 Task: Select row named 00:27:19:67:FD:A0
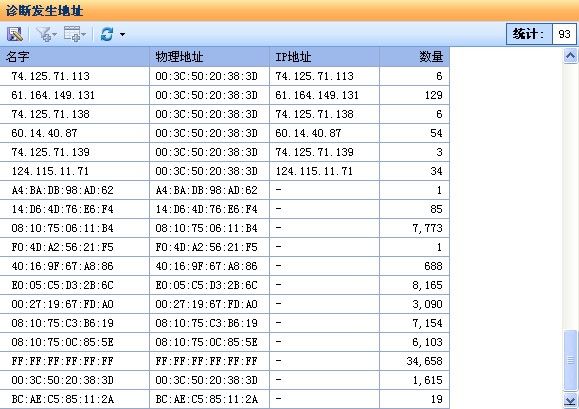(225, 305)
